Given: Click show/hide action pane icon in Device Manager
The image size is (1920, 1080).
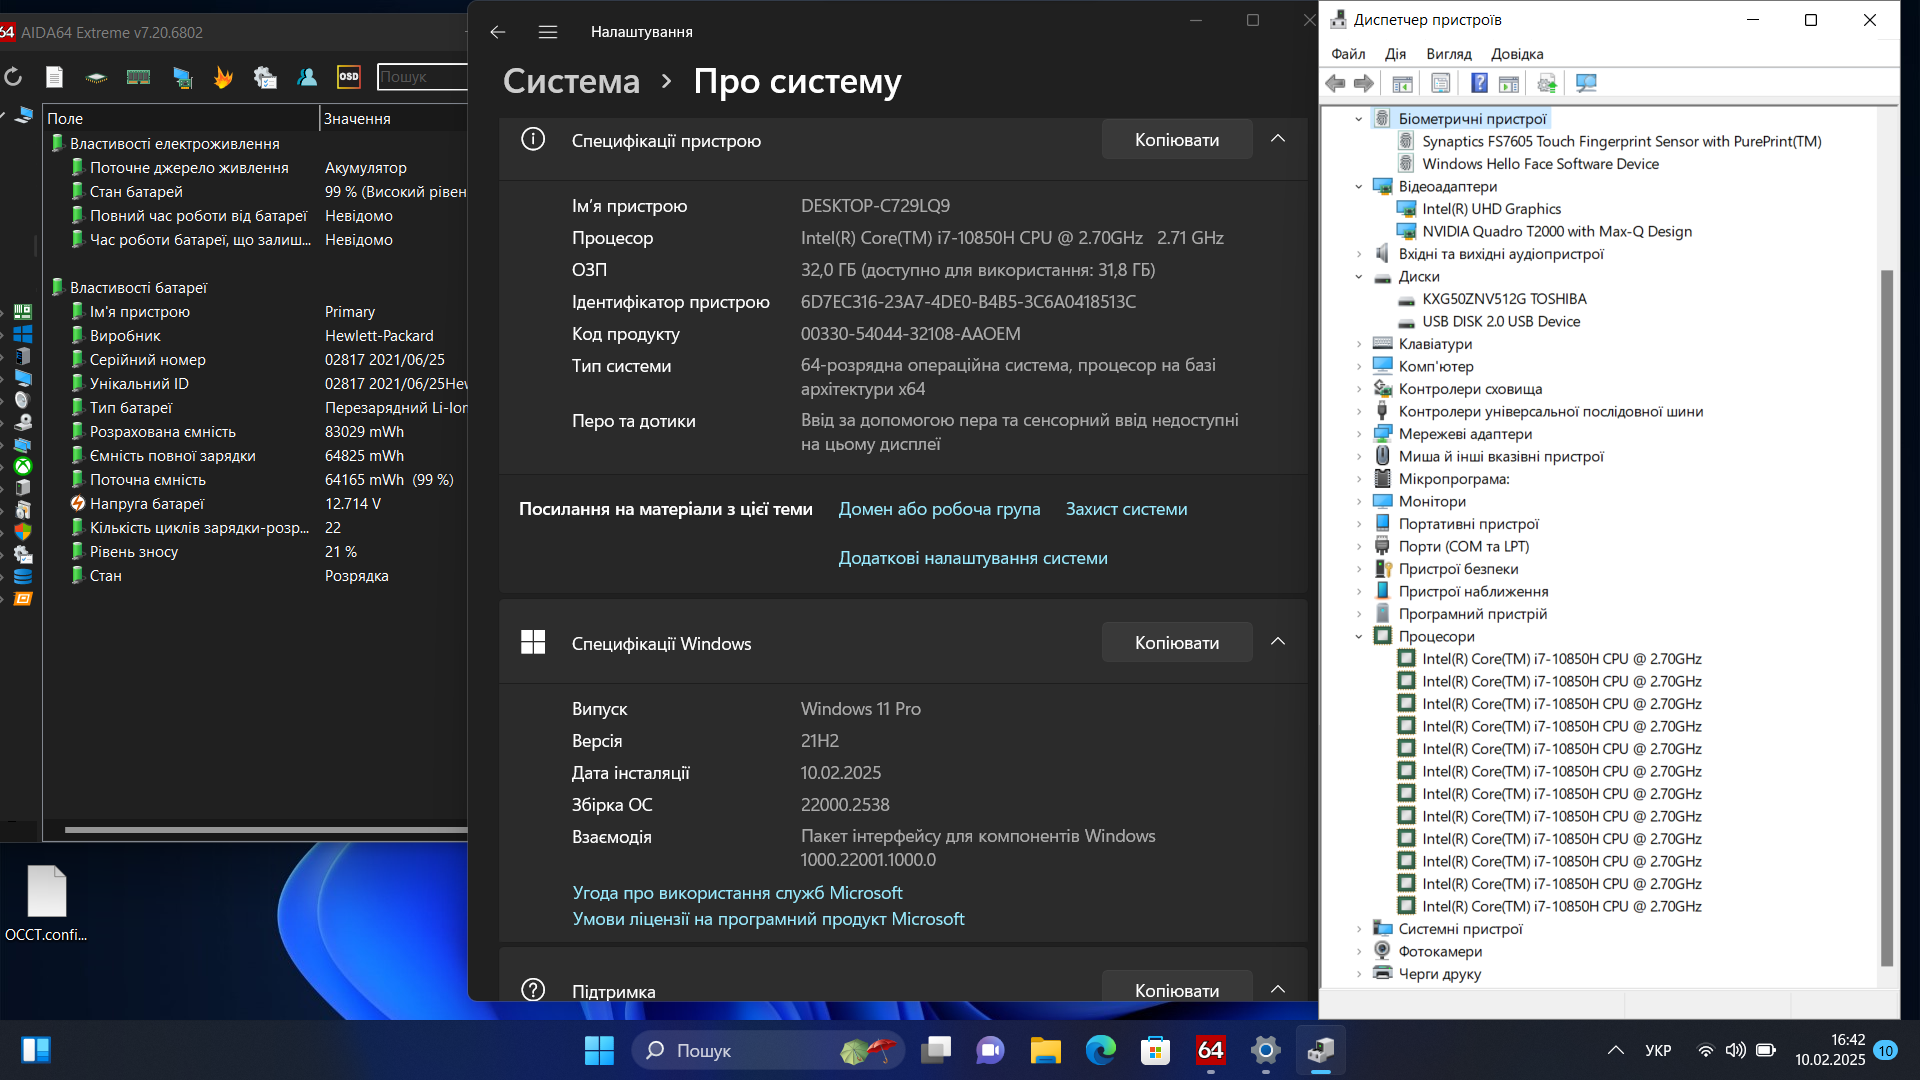Looking at the screenshot, I should click(x=1509, y=84).
